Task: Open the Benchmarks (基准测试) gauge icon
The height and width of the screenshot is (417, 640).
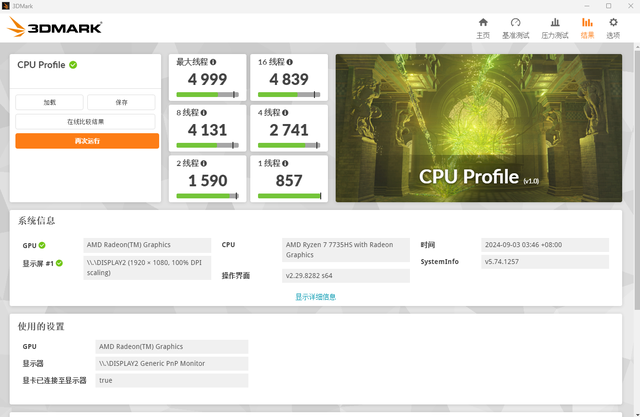Action: click(516, 22)
